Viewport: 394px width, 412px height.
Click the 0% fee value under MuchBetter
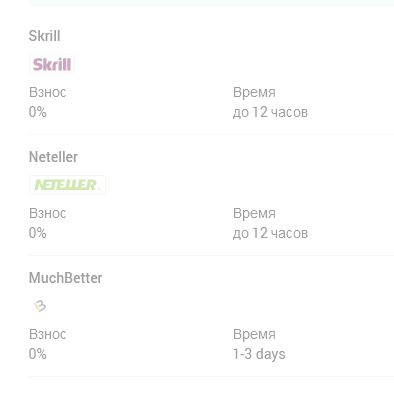pyautogui.click(x=38, y=354)
